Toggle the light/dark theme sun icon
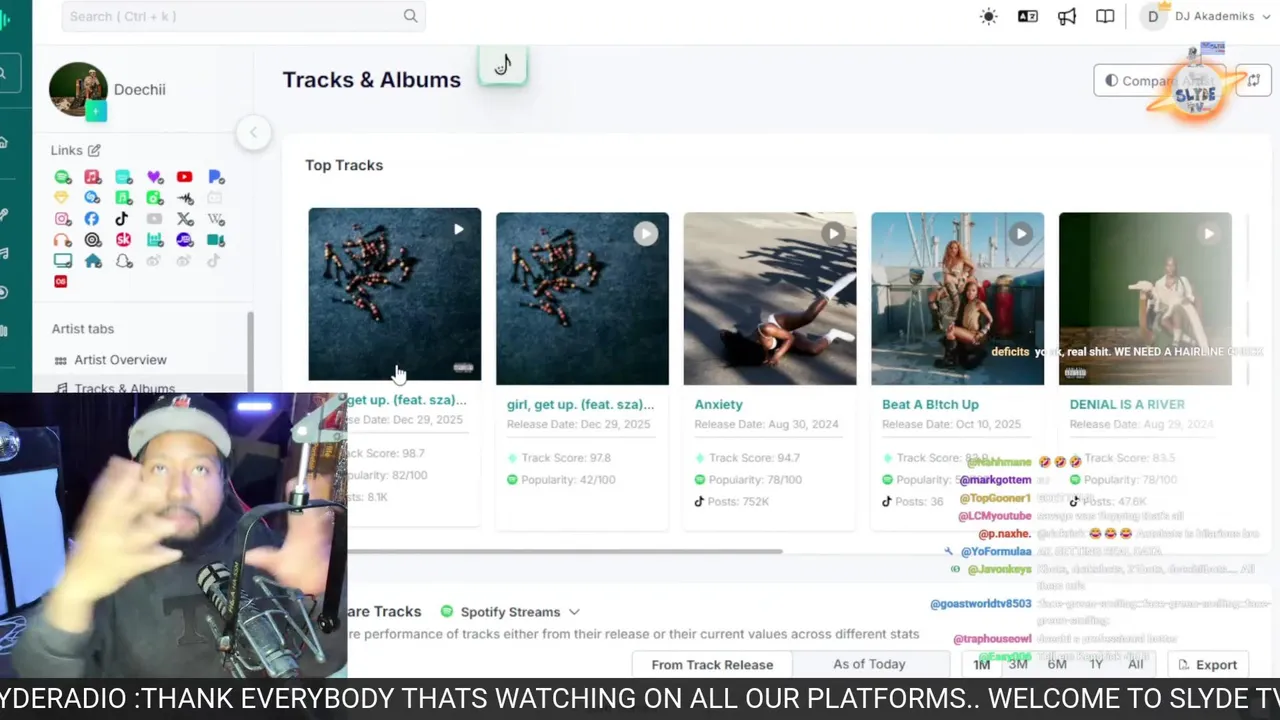 [988, 16]
